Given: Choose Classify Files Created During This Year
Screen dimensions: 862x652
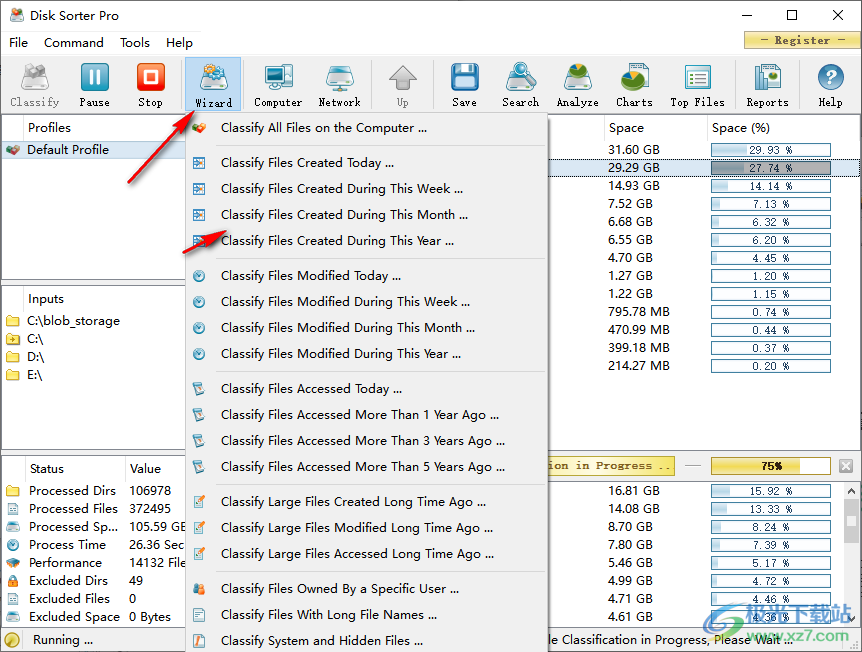Looking at the screenshot, I should click(367, 241).
